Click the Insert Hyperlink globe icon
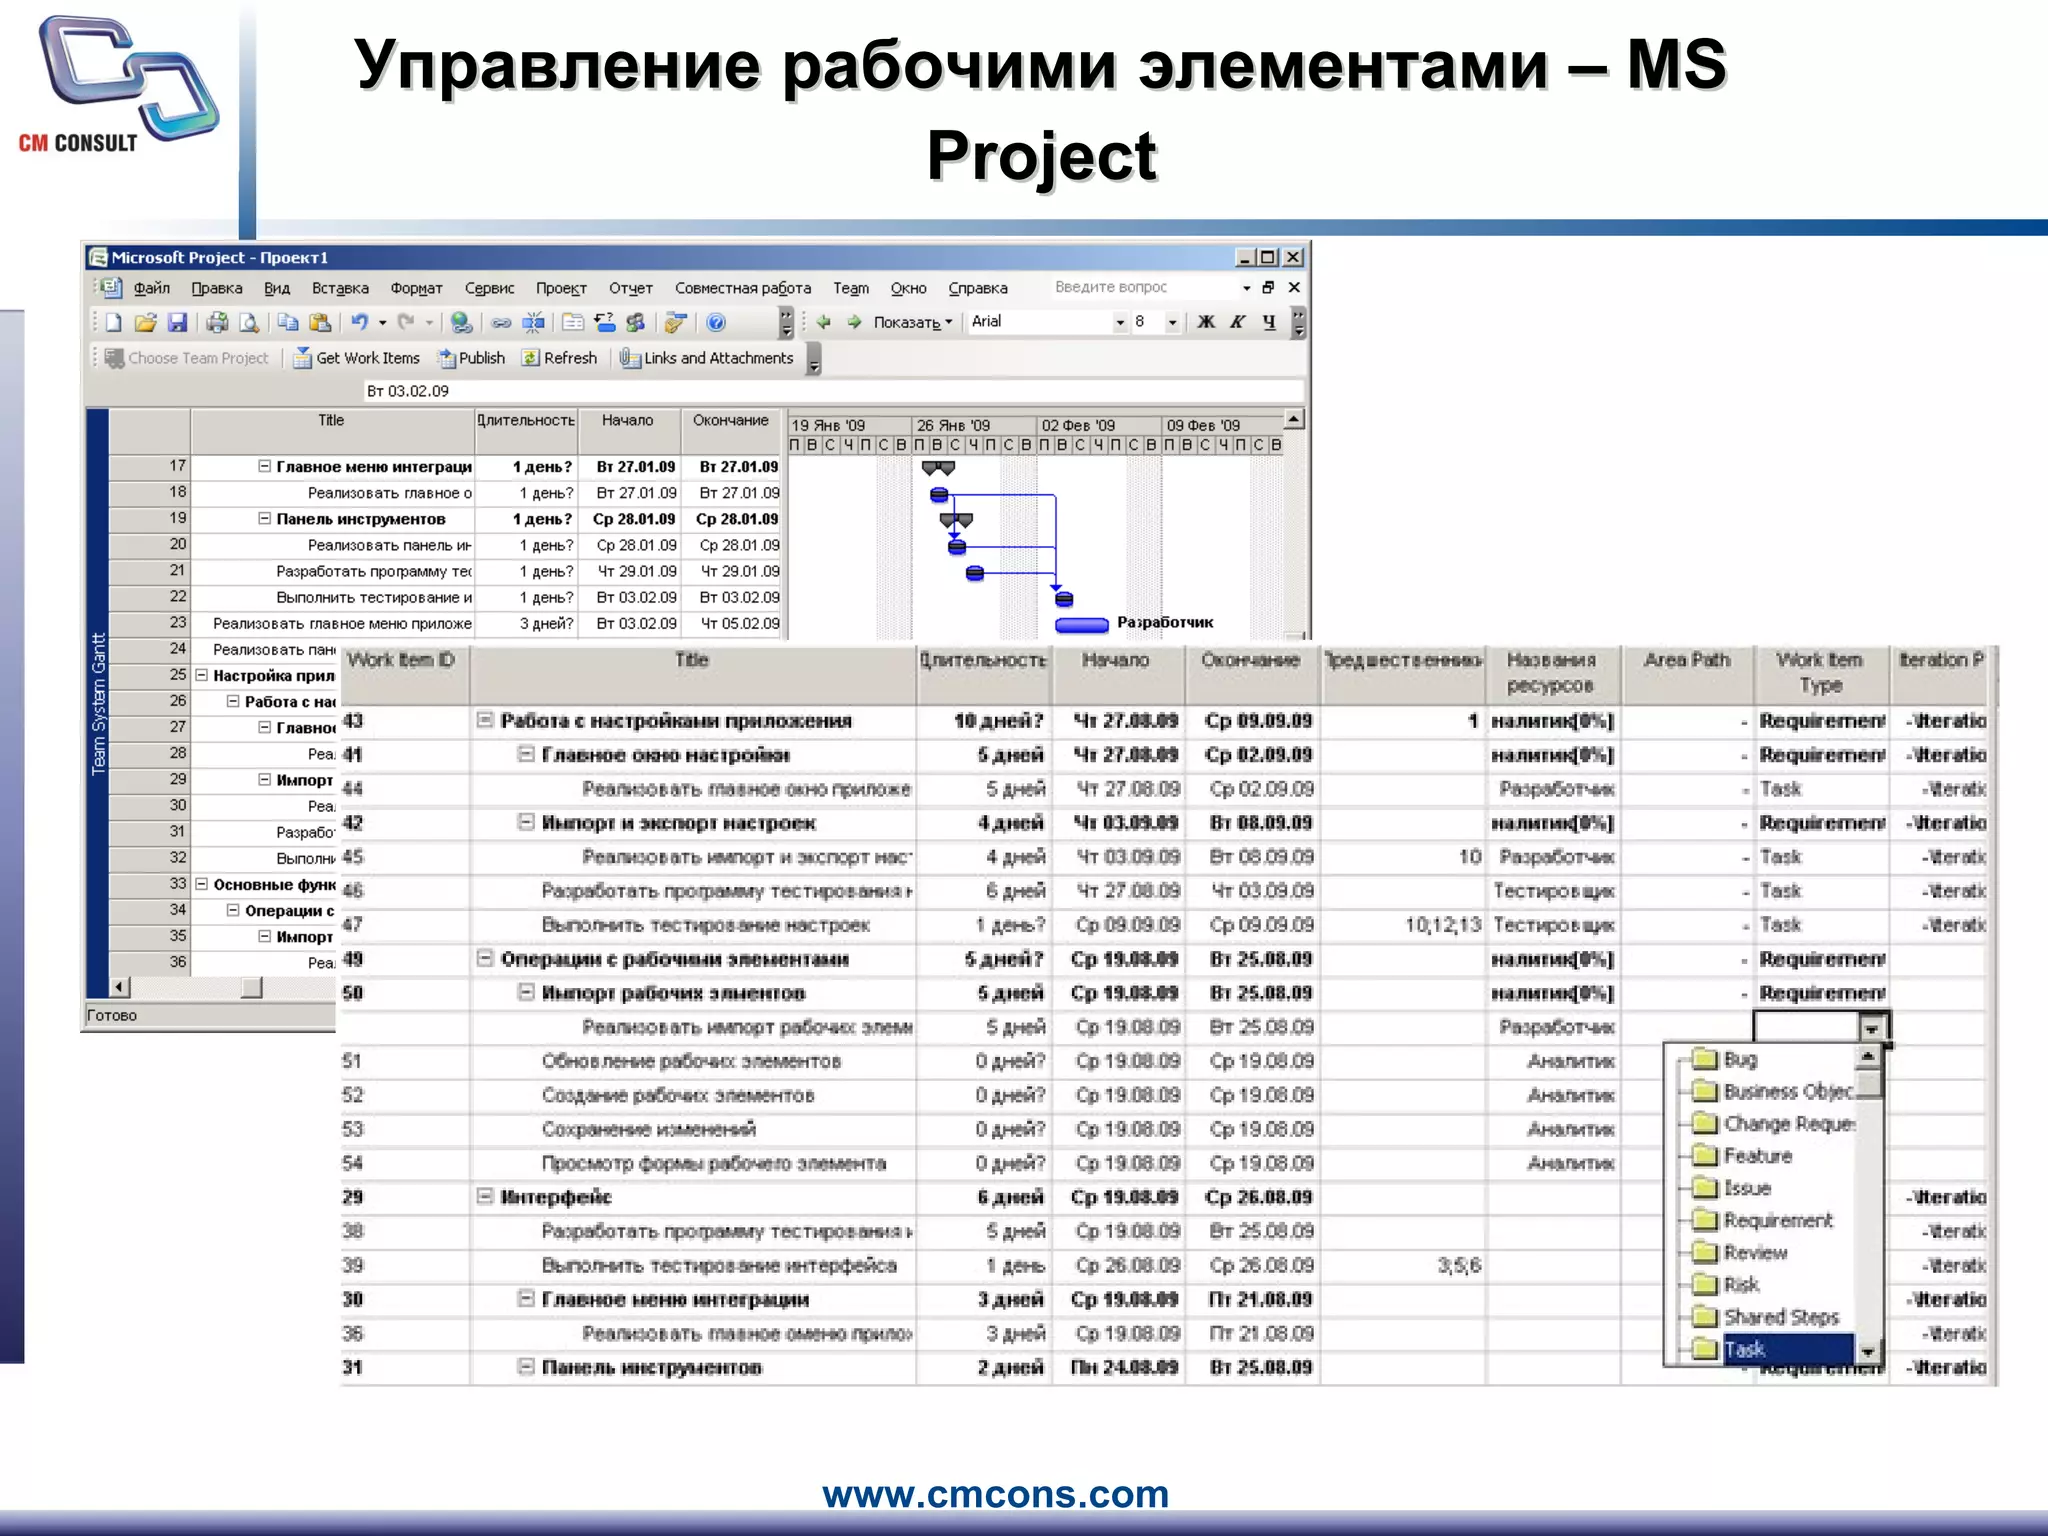The image size is (2048, 1536). [461, 322]
